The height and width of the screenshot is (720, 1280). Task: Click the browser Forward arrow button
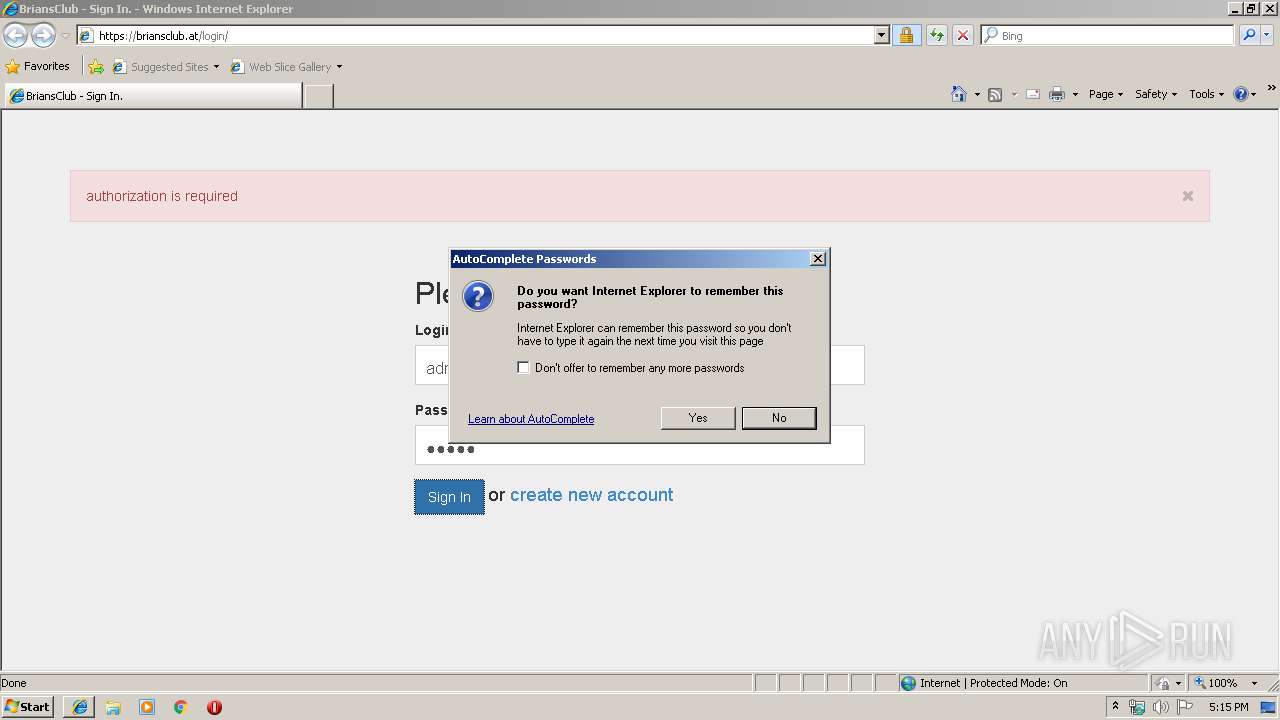(x=43, y=36)
